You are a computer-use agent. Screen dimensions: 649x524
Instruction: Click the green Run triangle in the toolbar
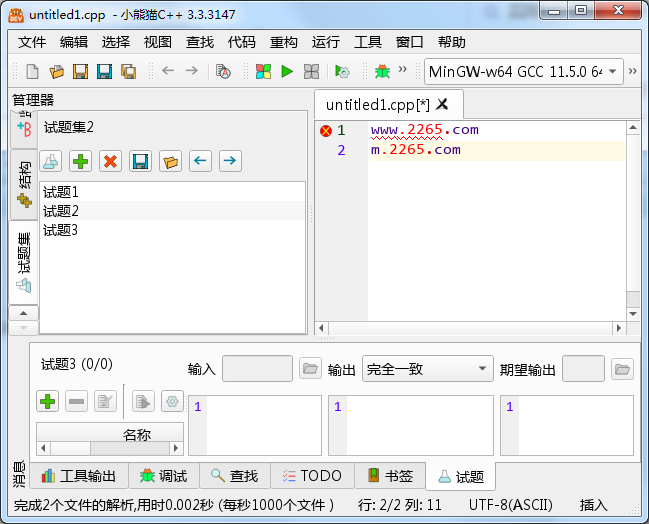287,71
